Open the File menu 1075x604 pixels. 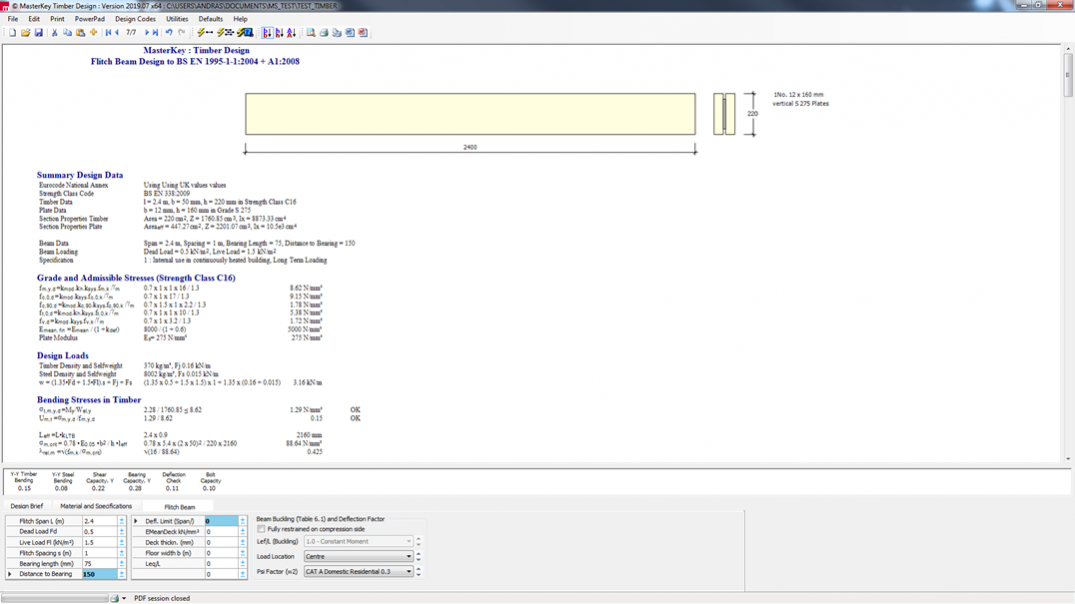13,19
